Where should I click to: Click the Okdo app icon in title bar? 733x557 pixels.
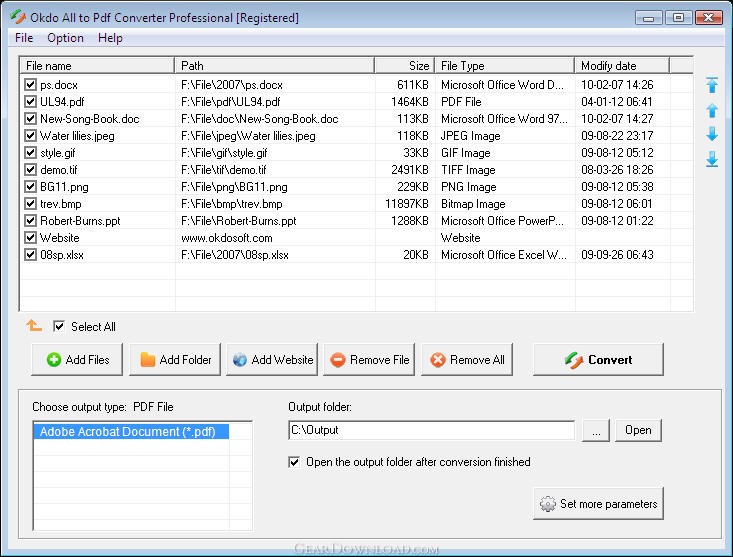point(18,17)
